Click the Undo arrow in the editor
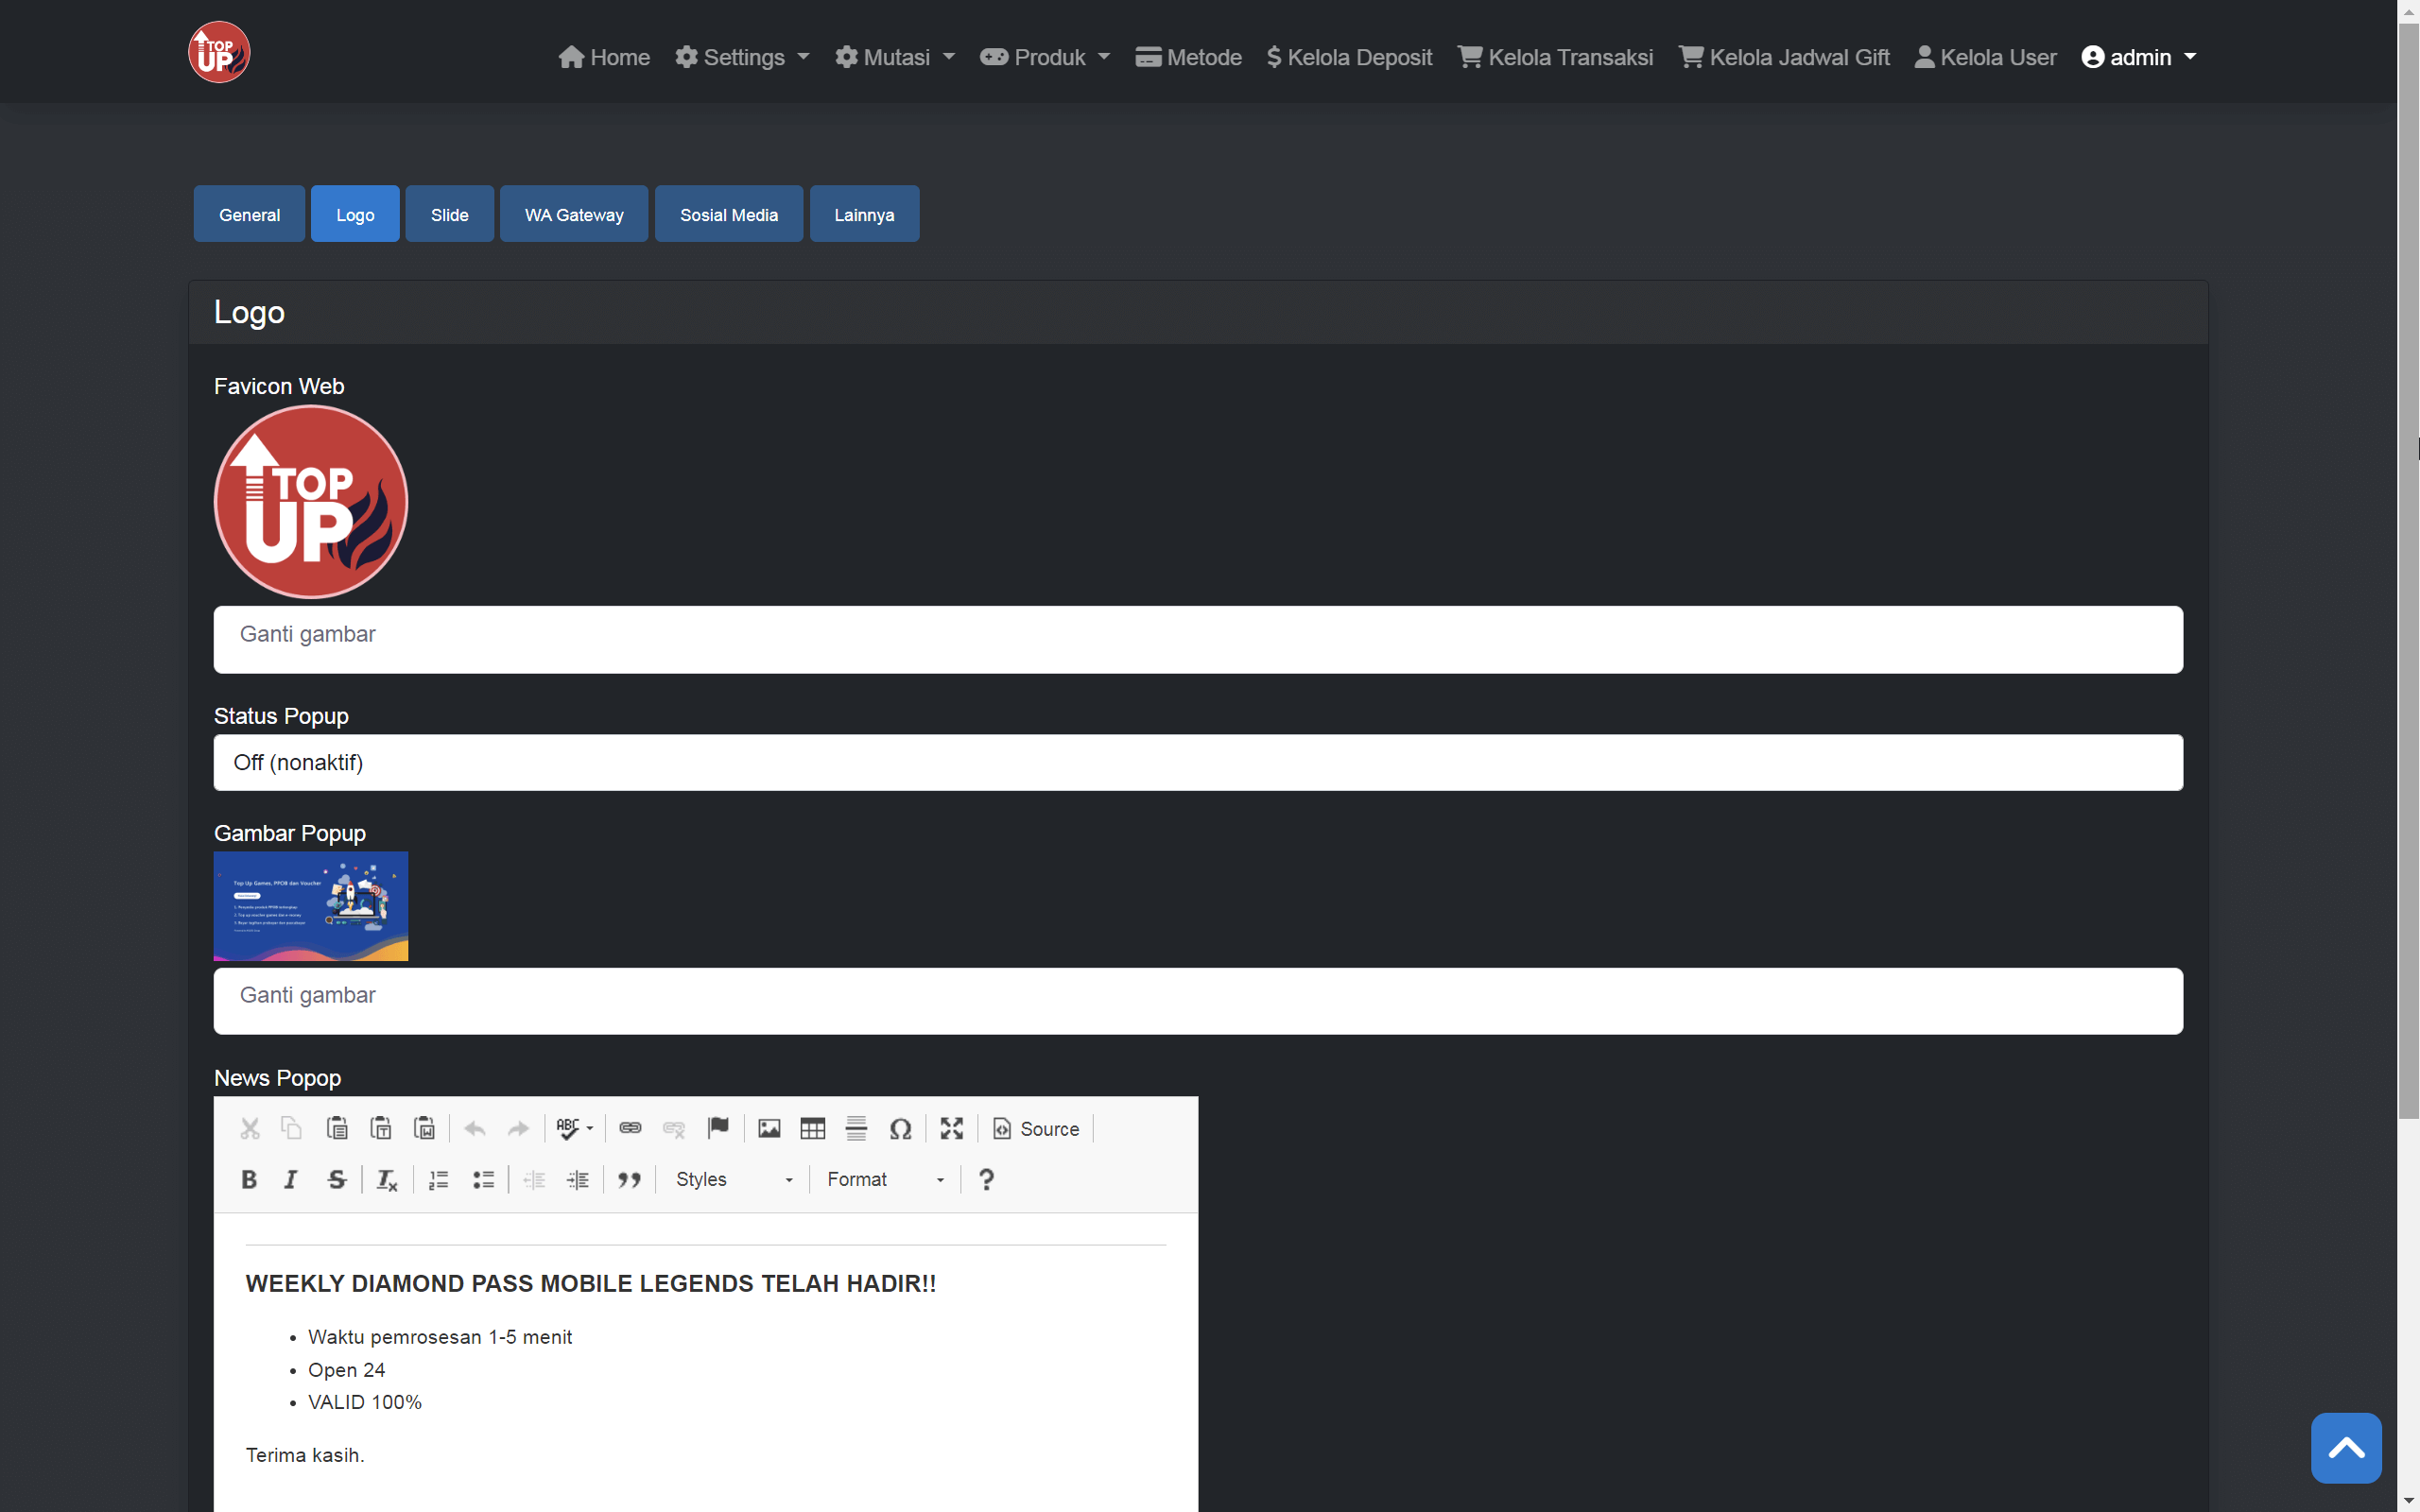Screen dimensions: 2420x1512 (474, 1128)
